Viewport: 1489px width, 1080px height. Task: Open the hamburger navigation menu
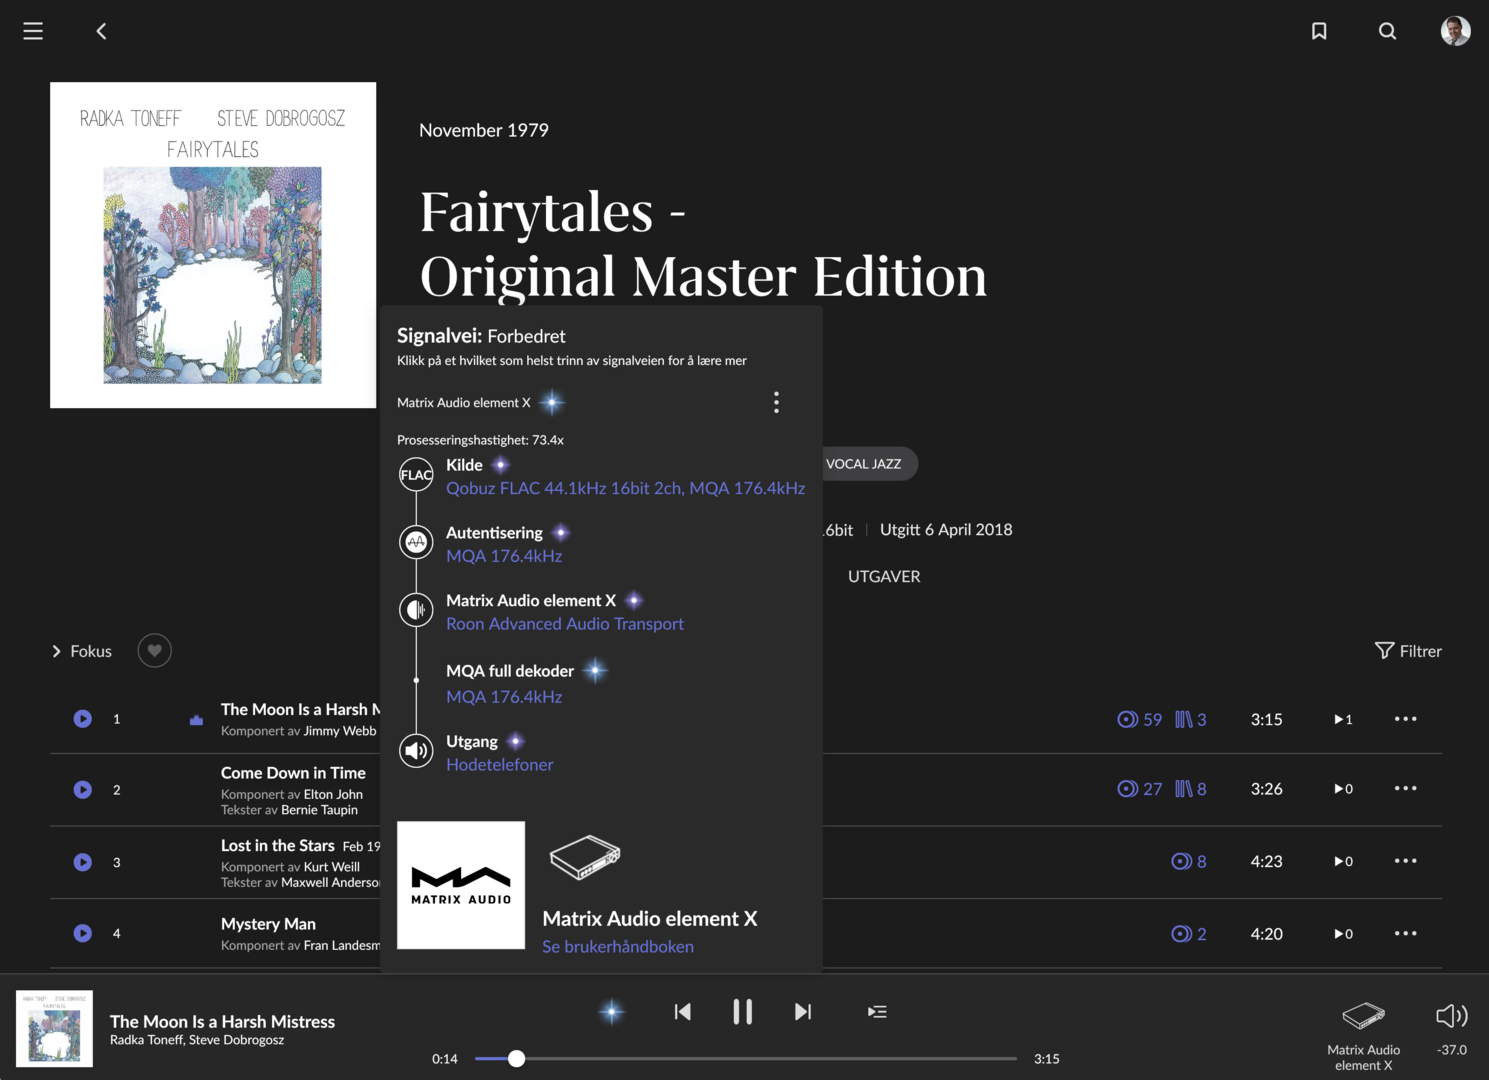coord(33,31)
